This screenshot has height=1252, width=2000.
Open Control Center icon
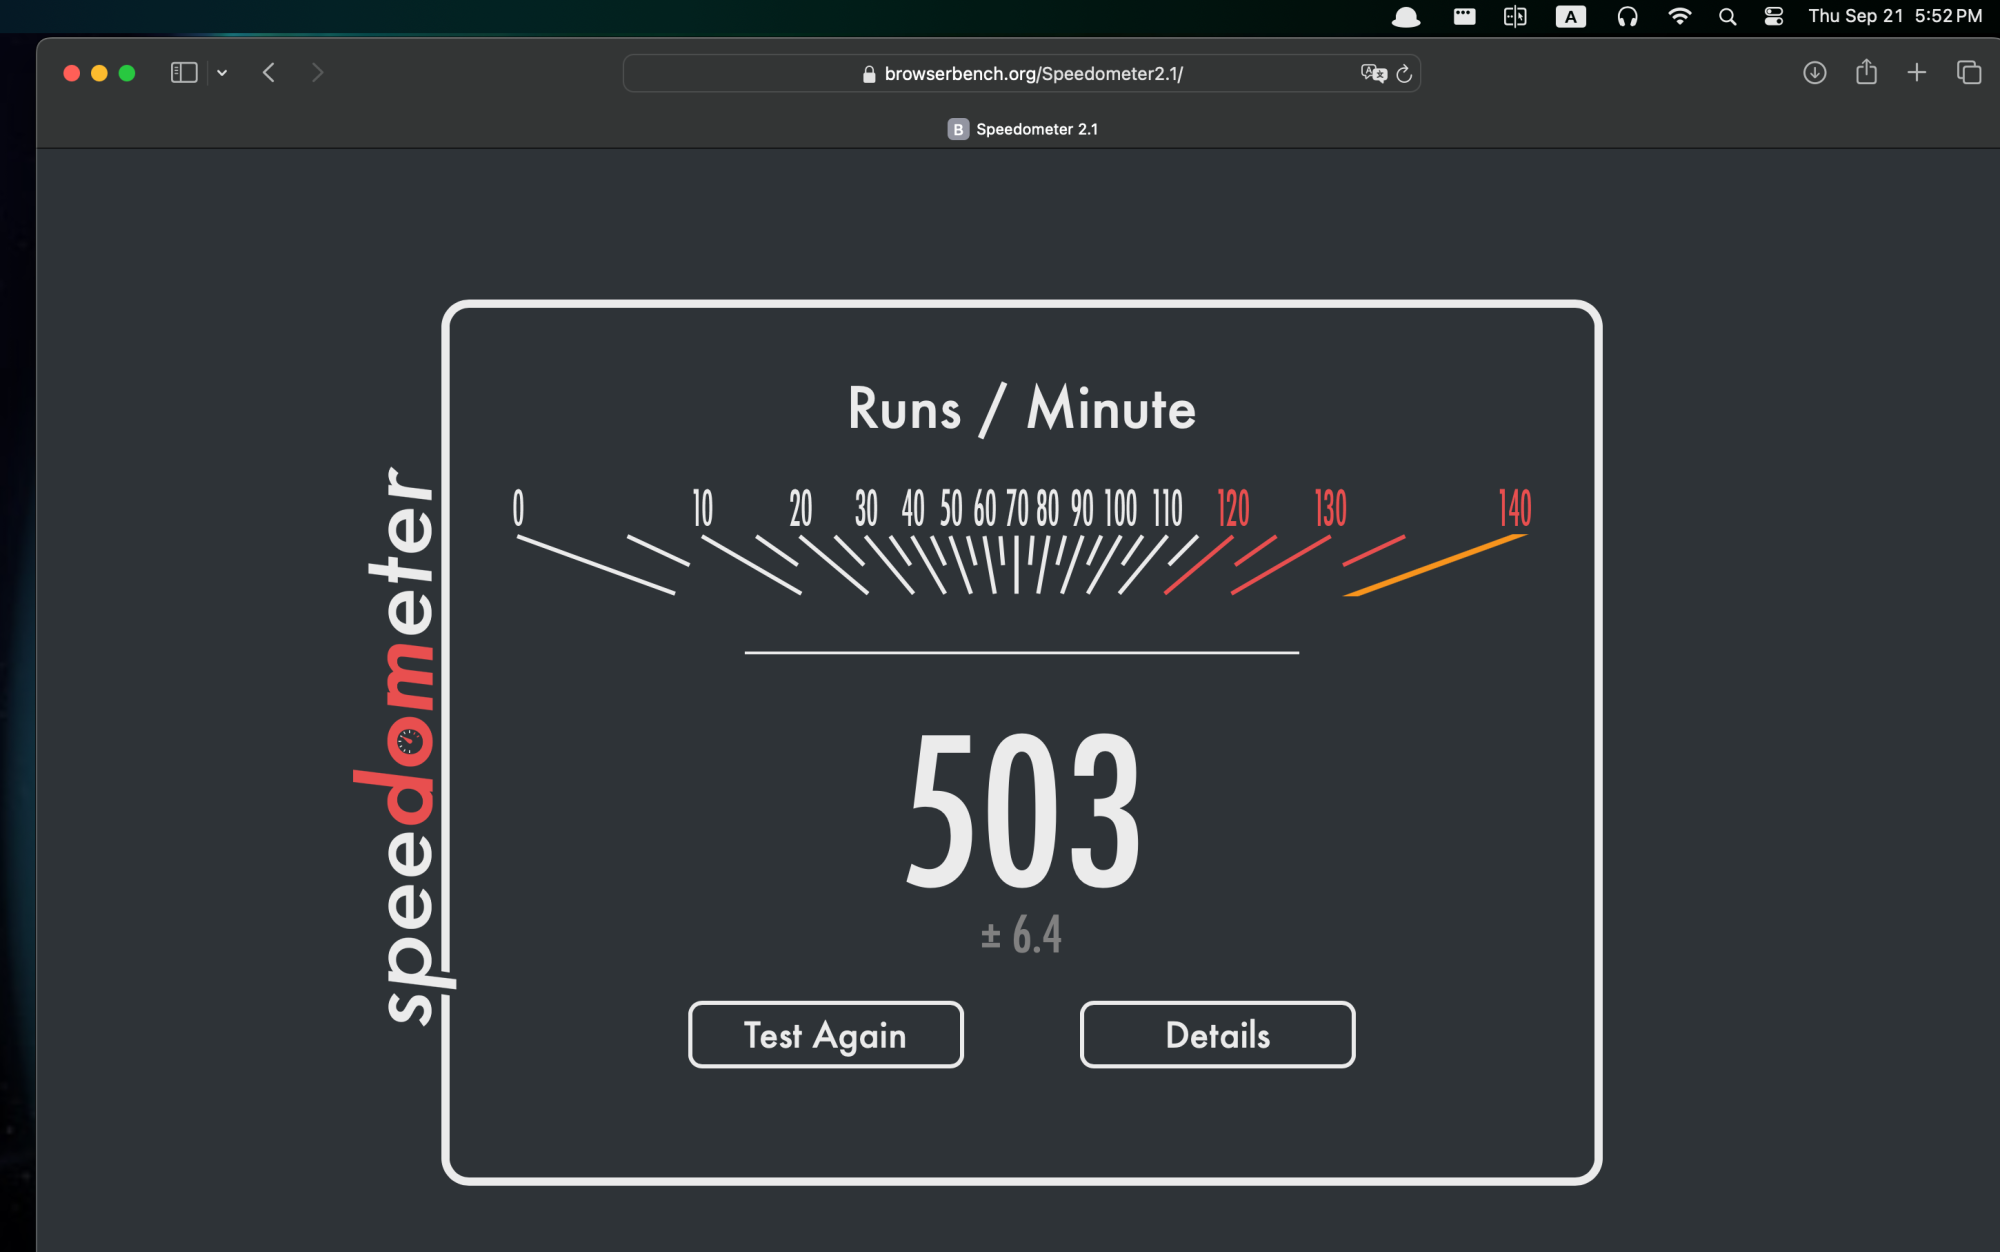tap(1774, 16)
